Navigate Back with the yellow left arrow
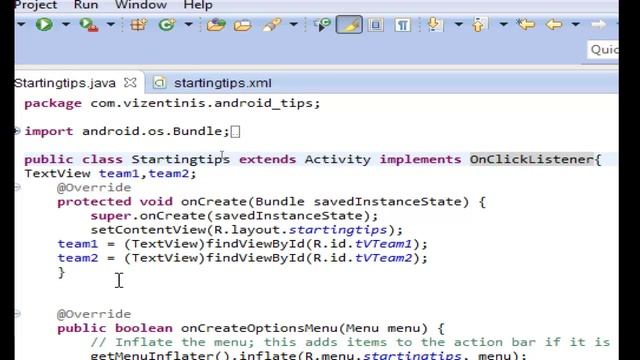The width and height of the screenshot is (640, 360). (554, 25)
